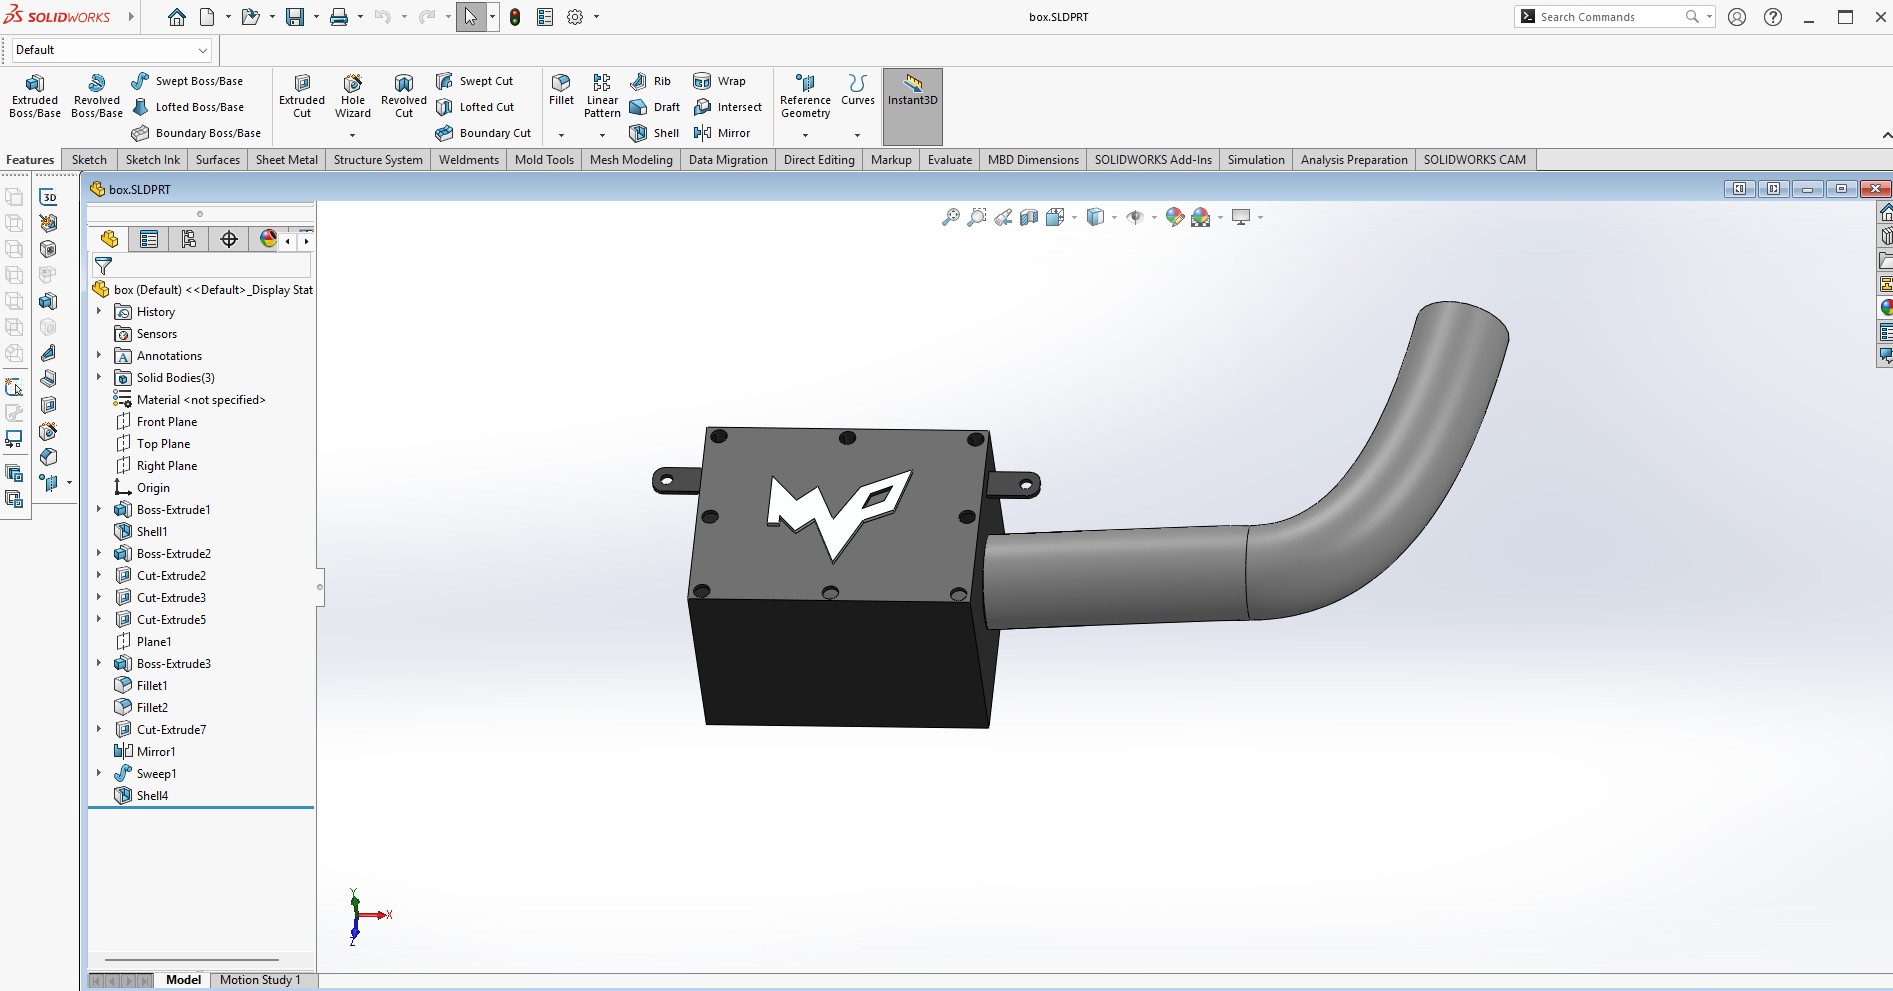Open the configuration dropdown showing Default
This screenshot has width=1893, height=991.
[x=112, y=50]
